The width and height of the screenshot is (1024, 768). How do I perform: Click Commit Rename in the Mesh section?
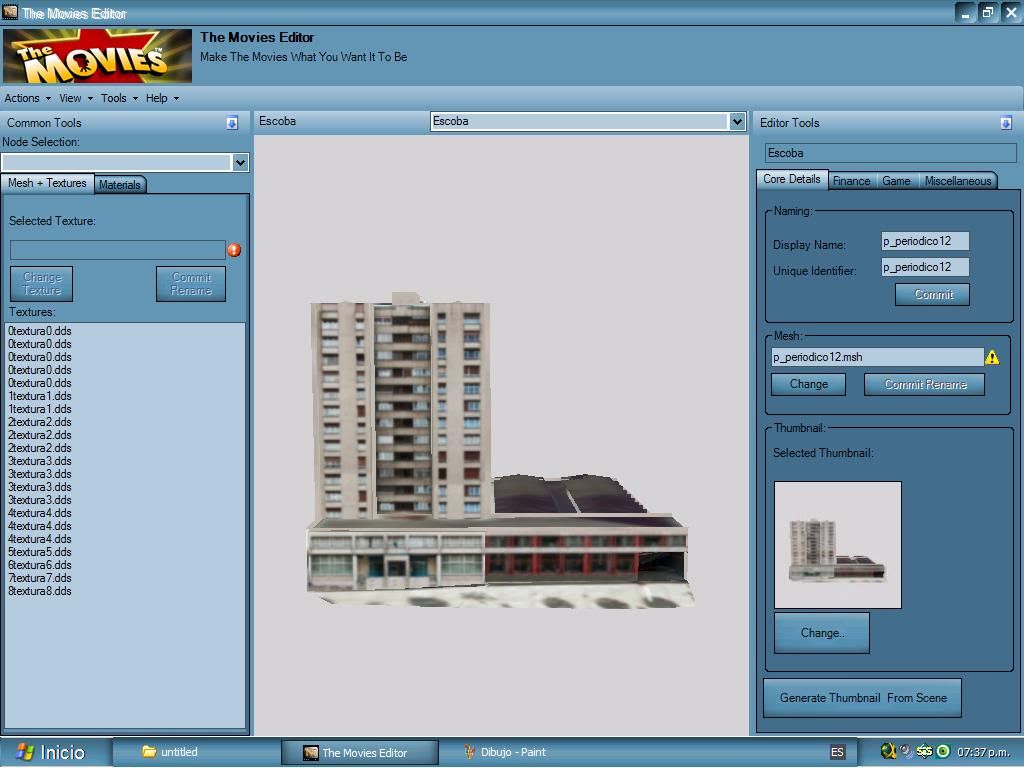[x=925, y=385]
